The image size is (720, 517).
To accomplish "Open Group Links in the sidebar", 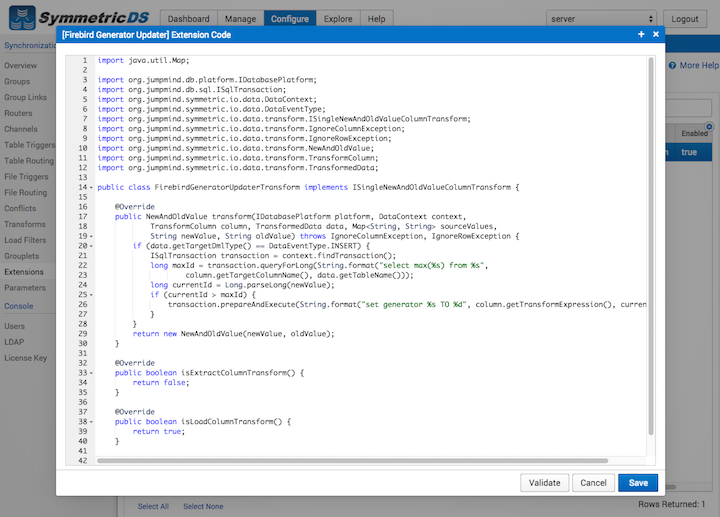I will tap(25, 97).
